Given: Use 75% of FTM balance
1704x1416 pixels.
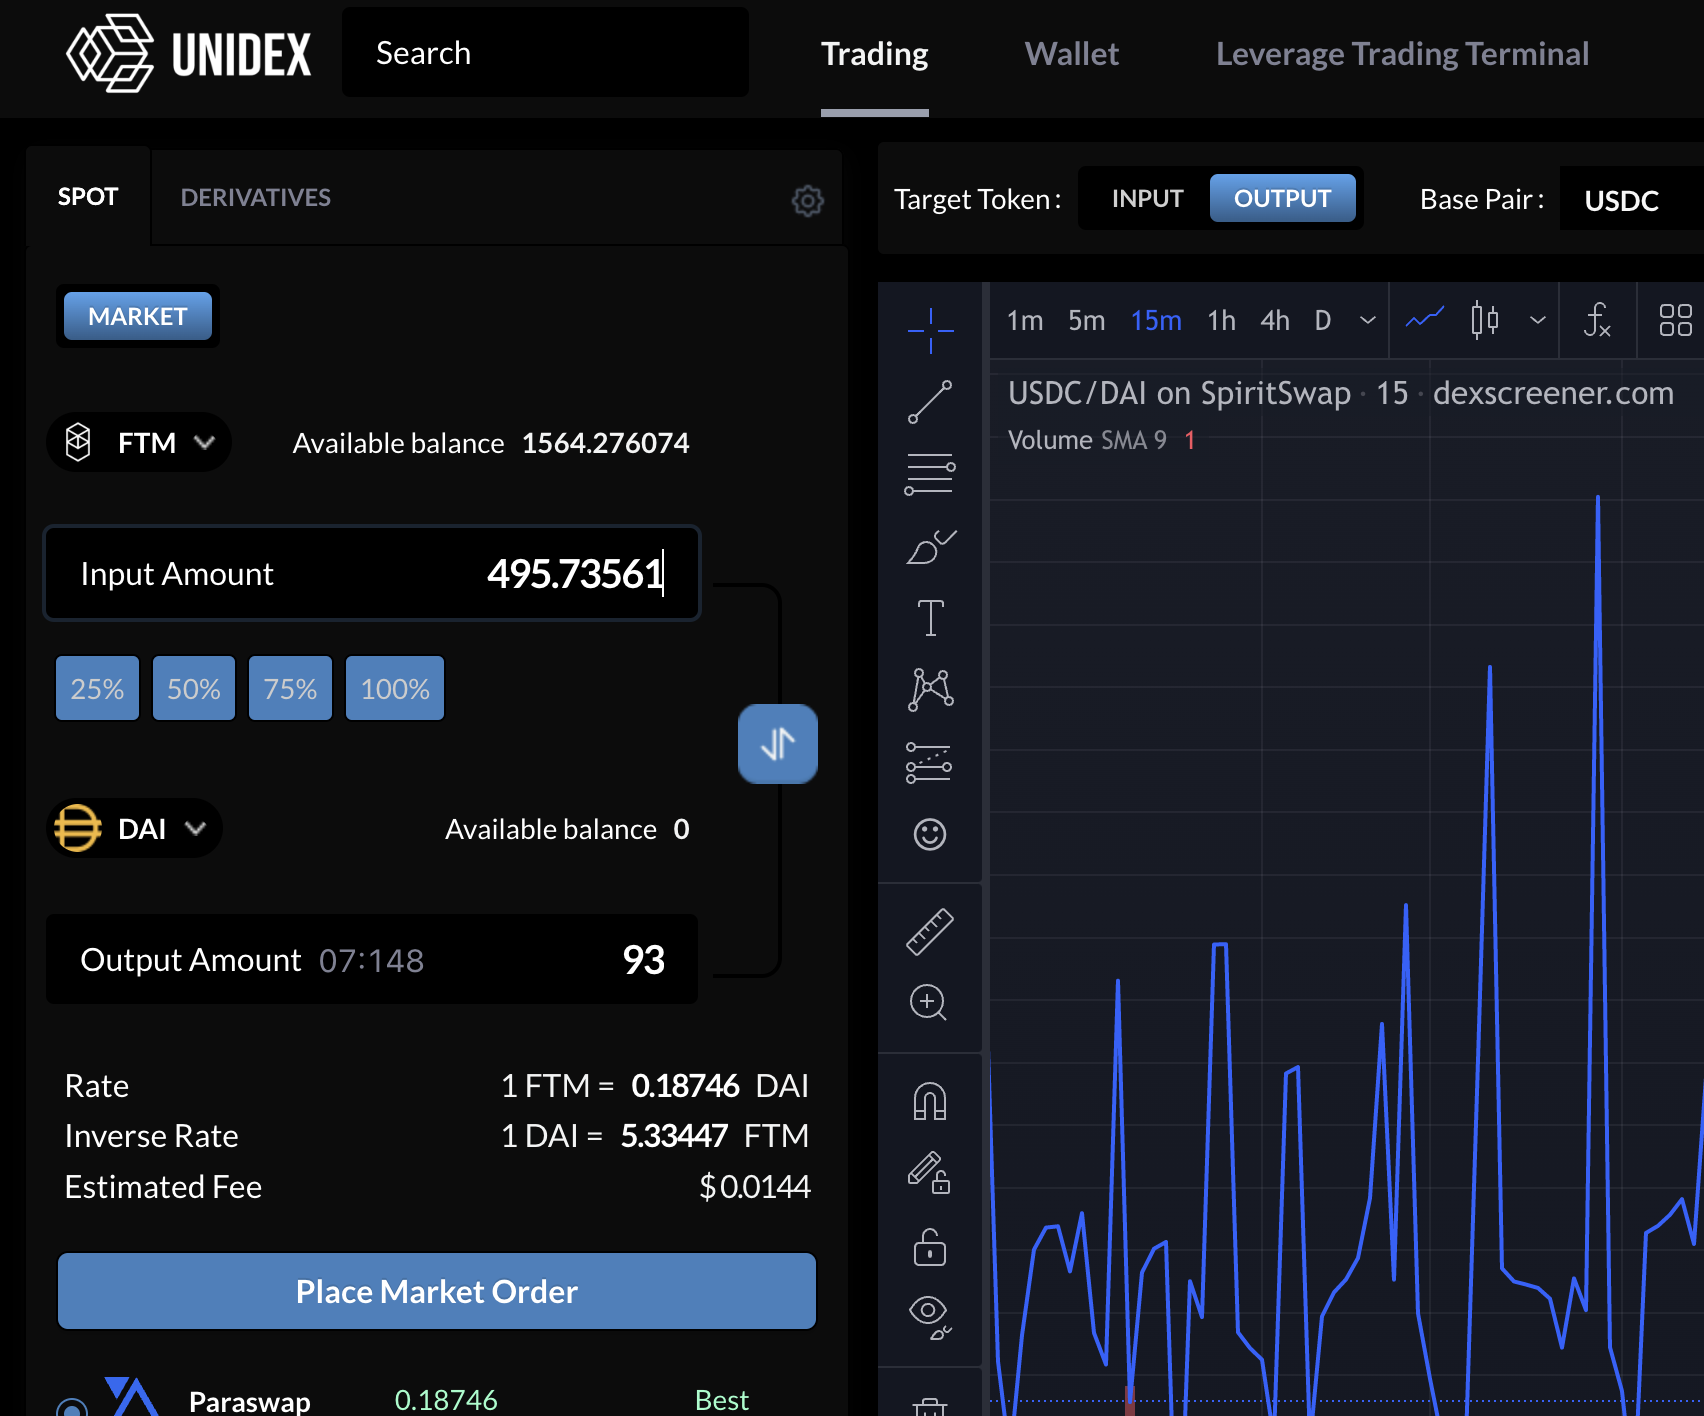Looking at the screenshot, I should click(x=290, y=688).
